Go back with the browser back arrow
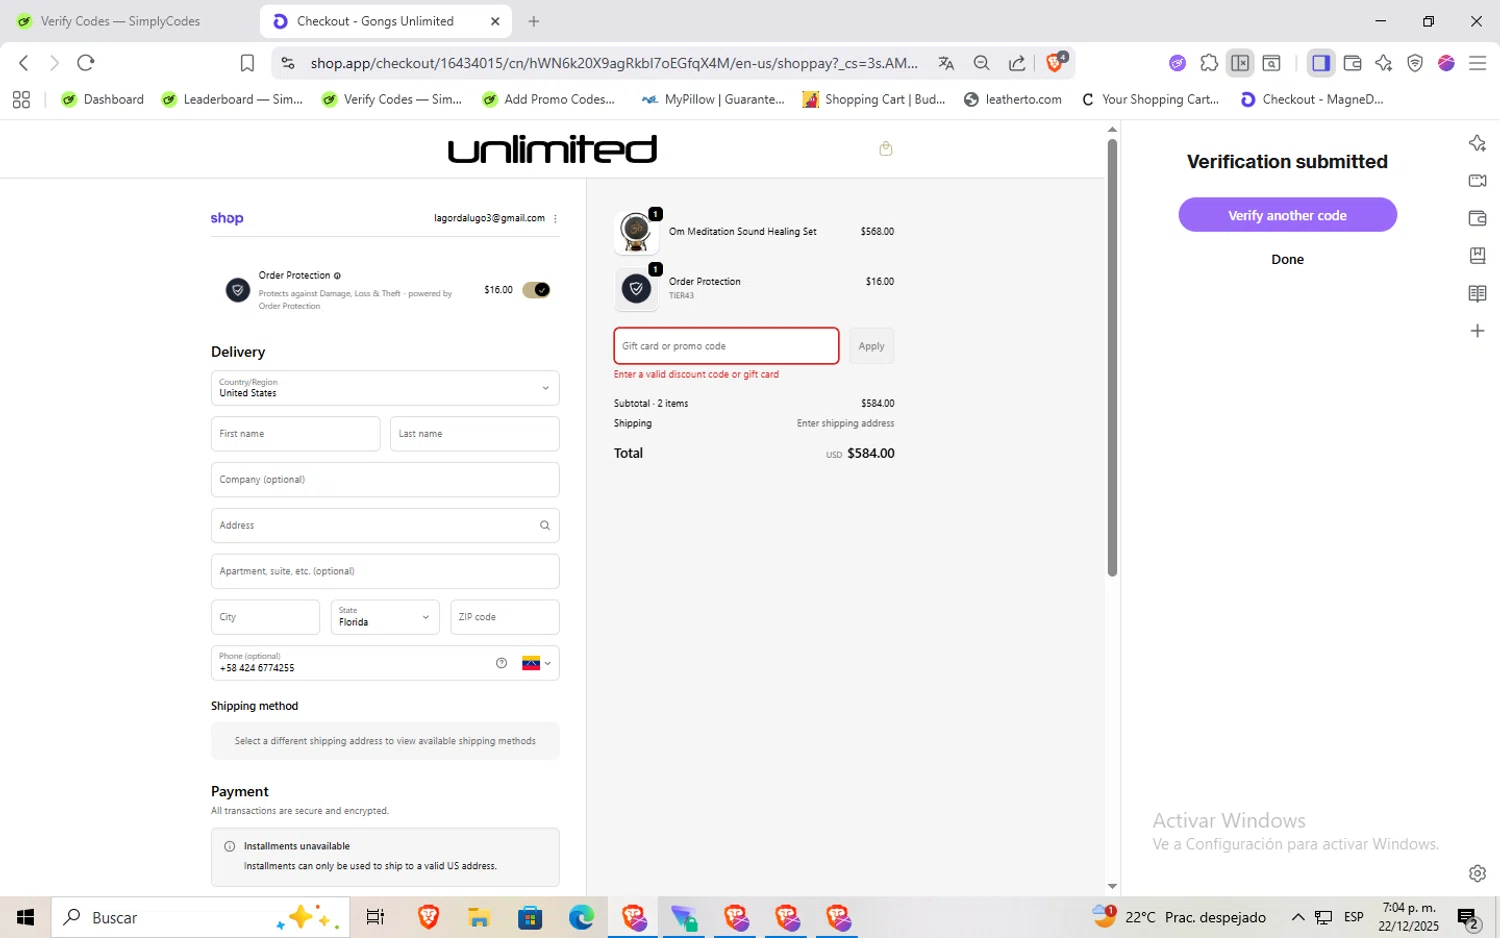The width and height of the screenshot is (1500, 938). coord(24,63)
